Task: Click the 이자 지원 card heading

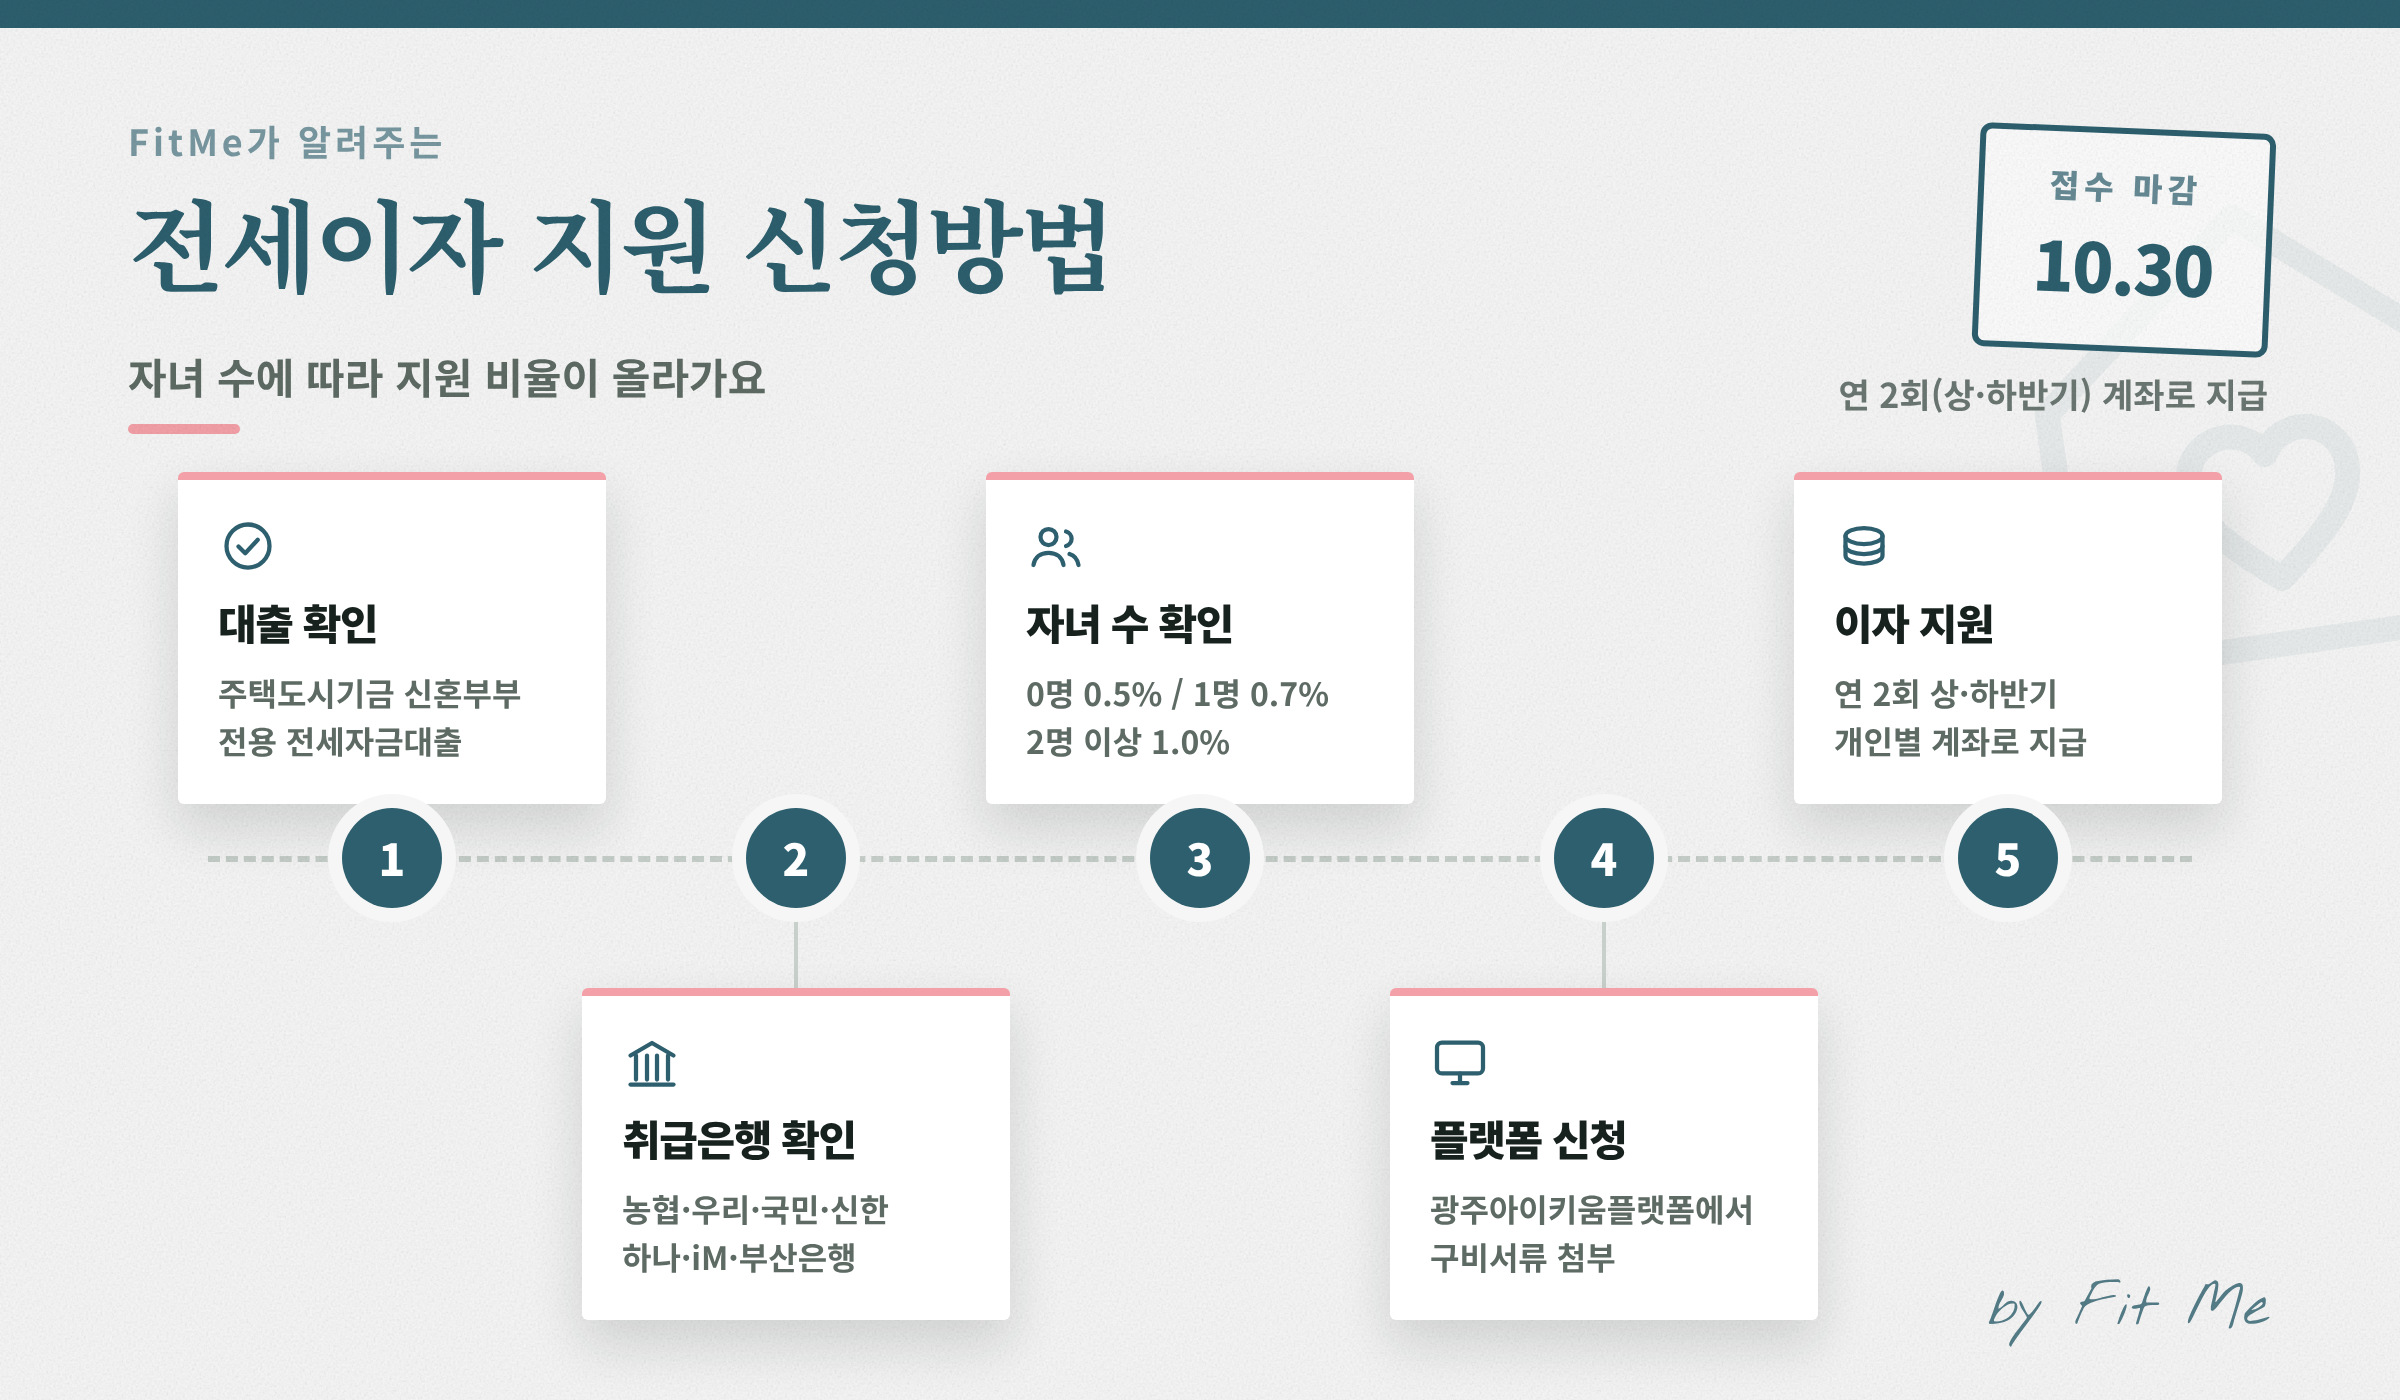Action: click(1914, 624)
